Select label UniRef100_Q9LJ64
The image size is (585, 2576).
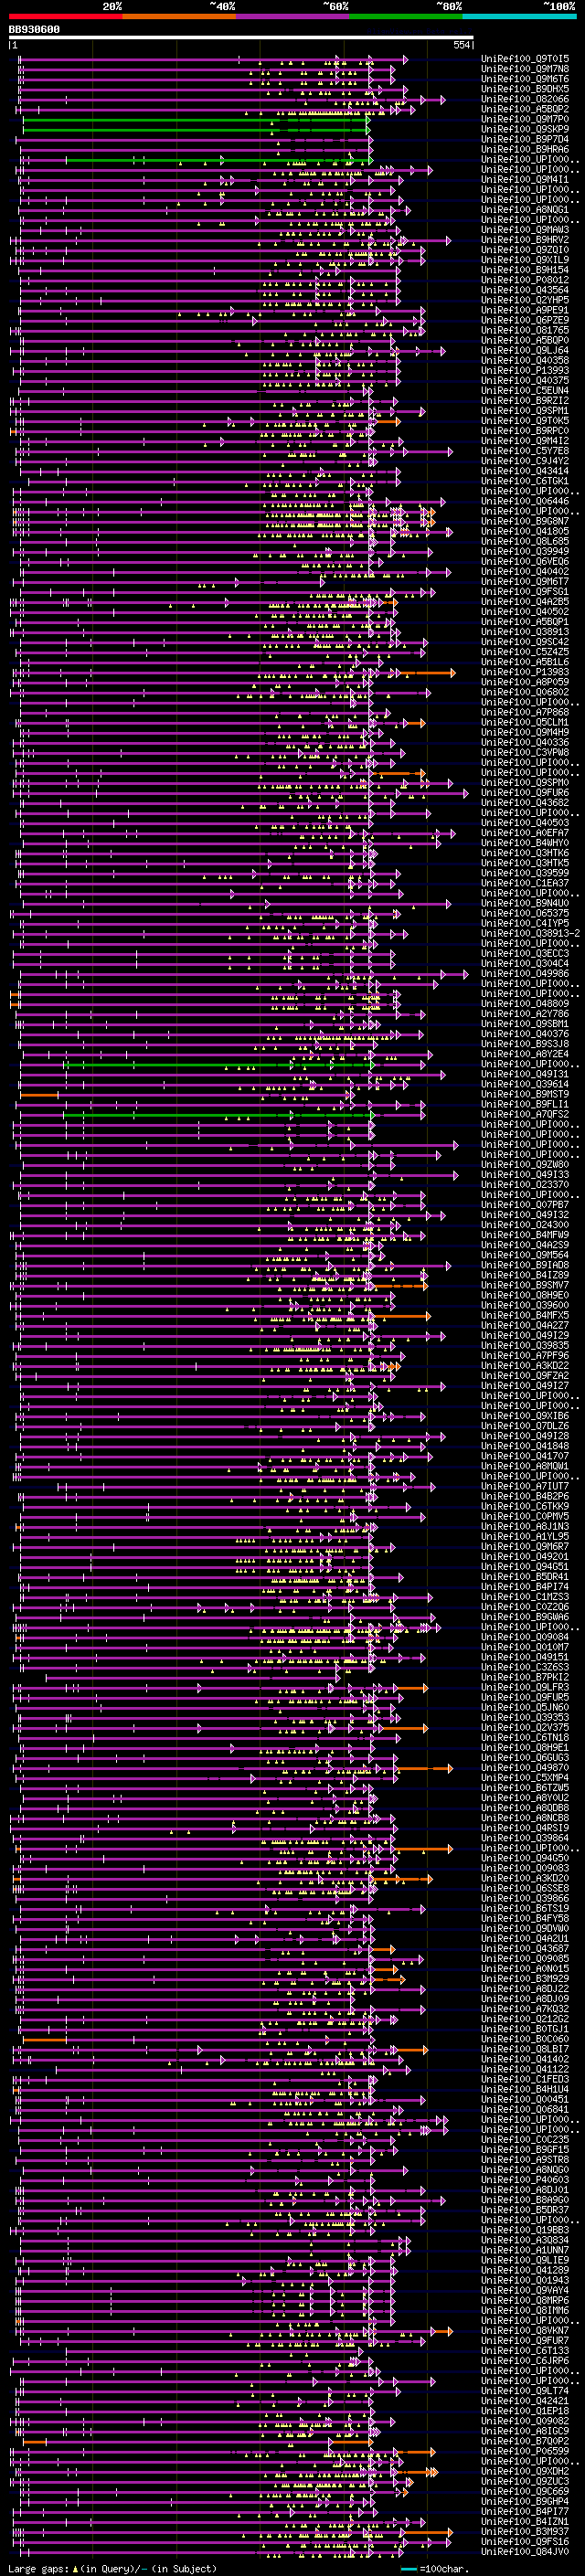[x=525, y=350]
